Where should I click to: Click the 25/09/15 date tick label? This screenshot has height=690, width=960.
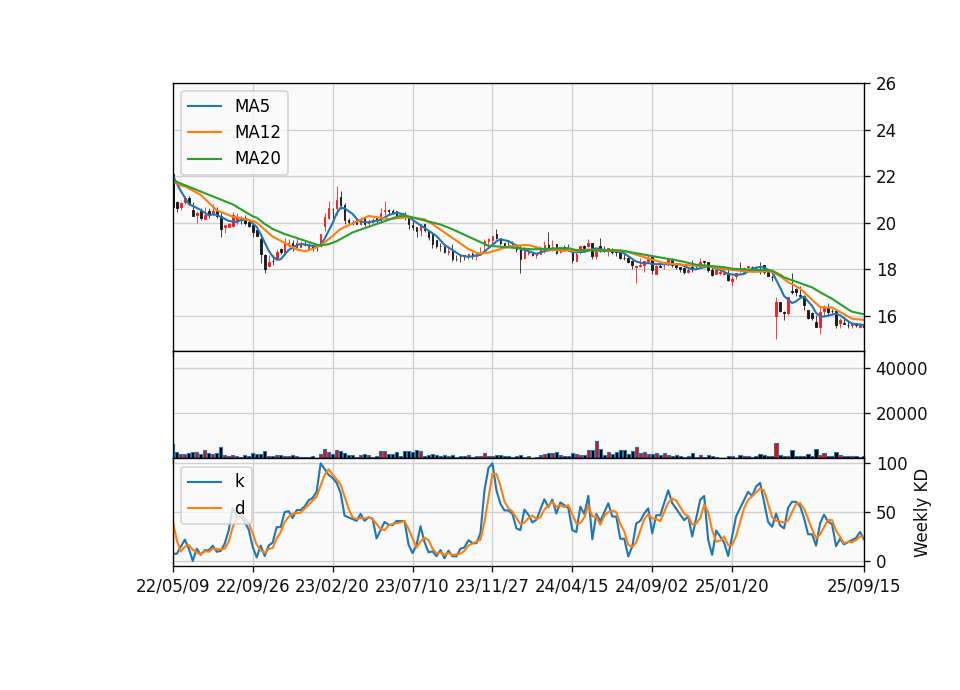[x=864, y=586]
